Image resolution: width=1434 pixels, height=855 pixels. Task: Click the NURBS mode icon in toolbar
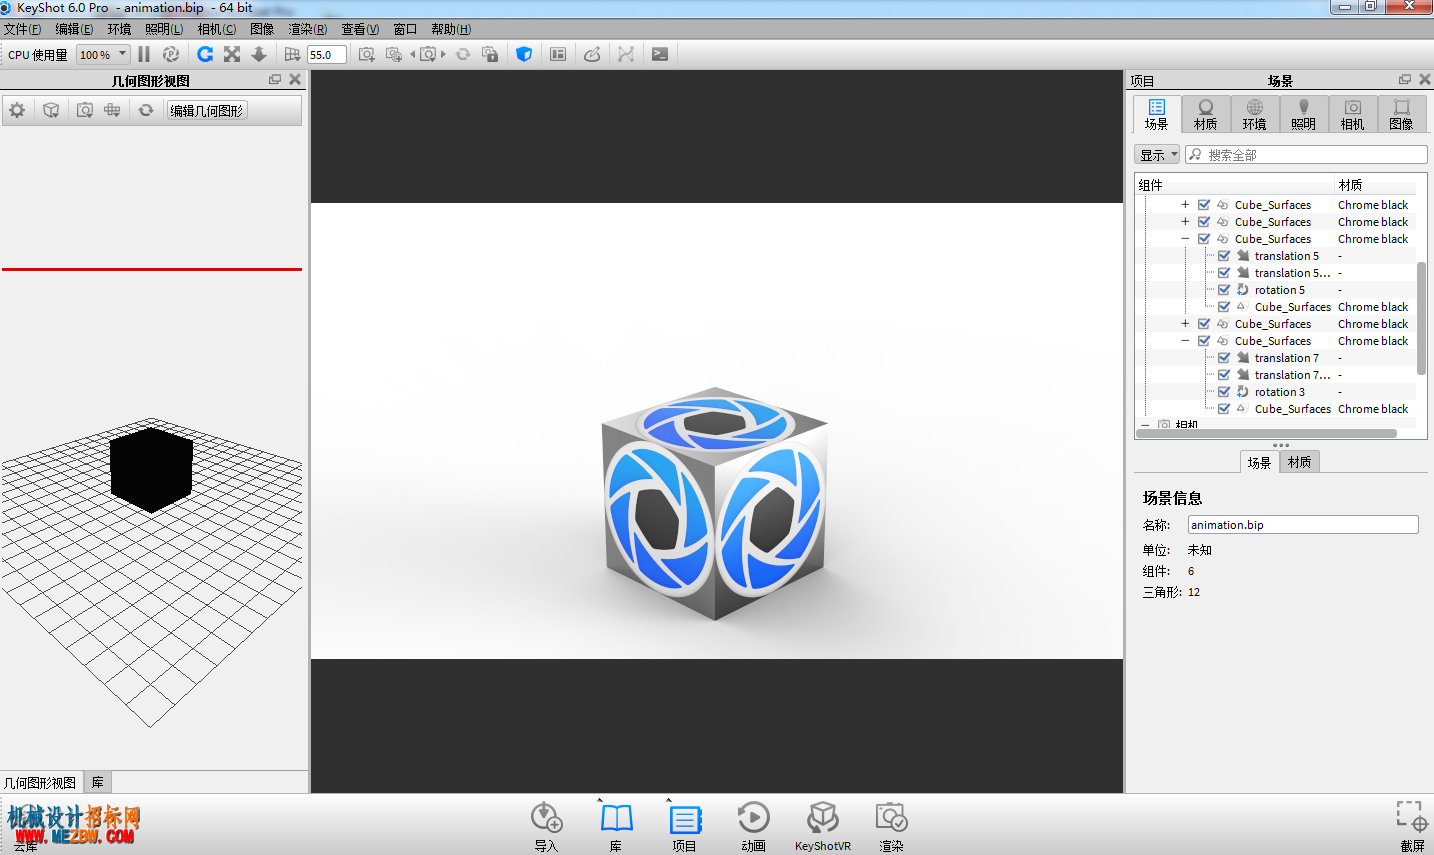[626, 54]
